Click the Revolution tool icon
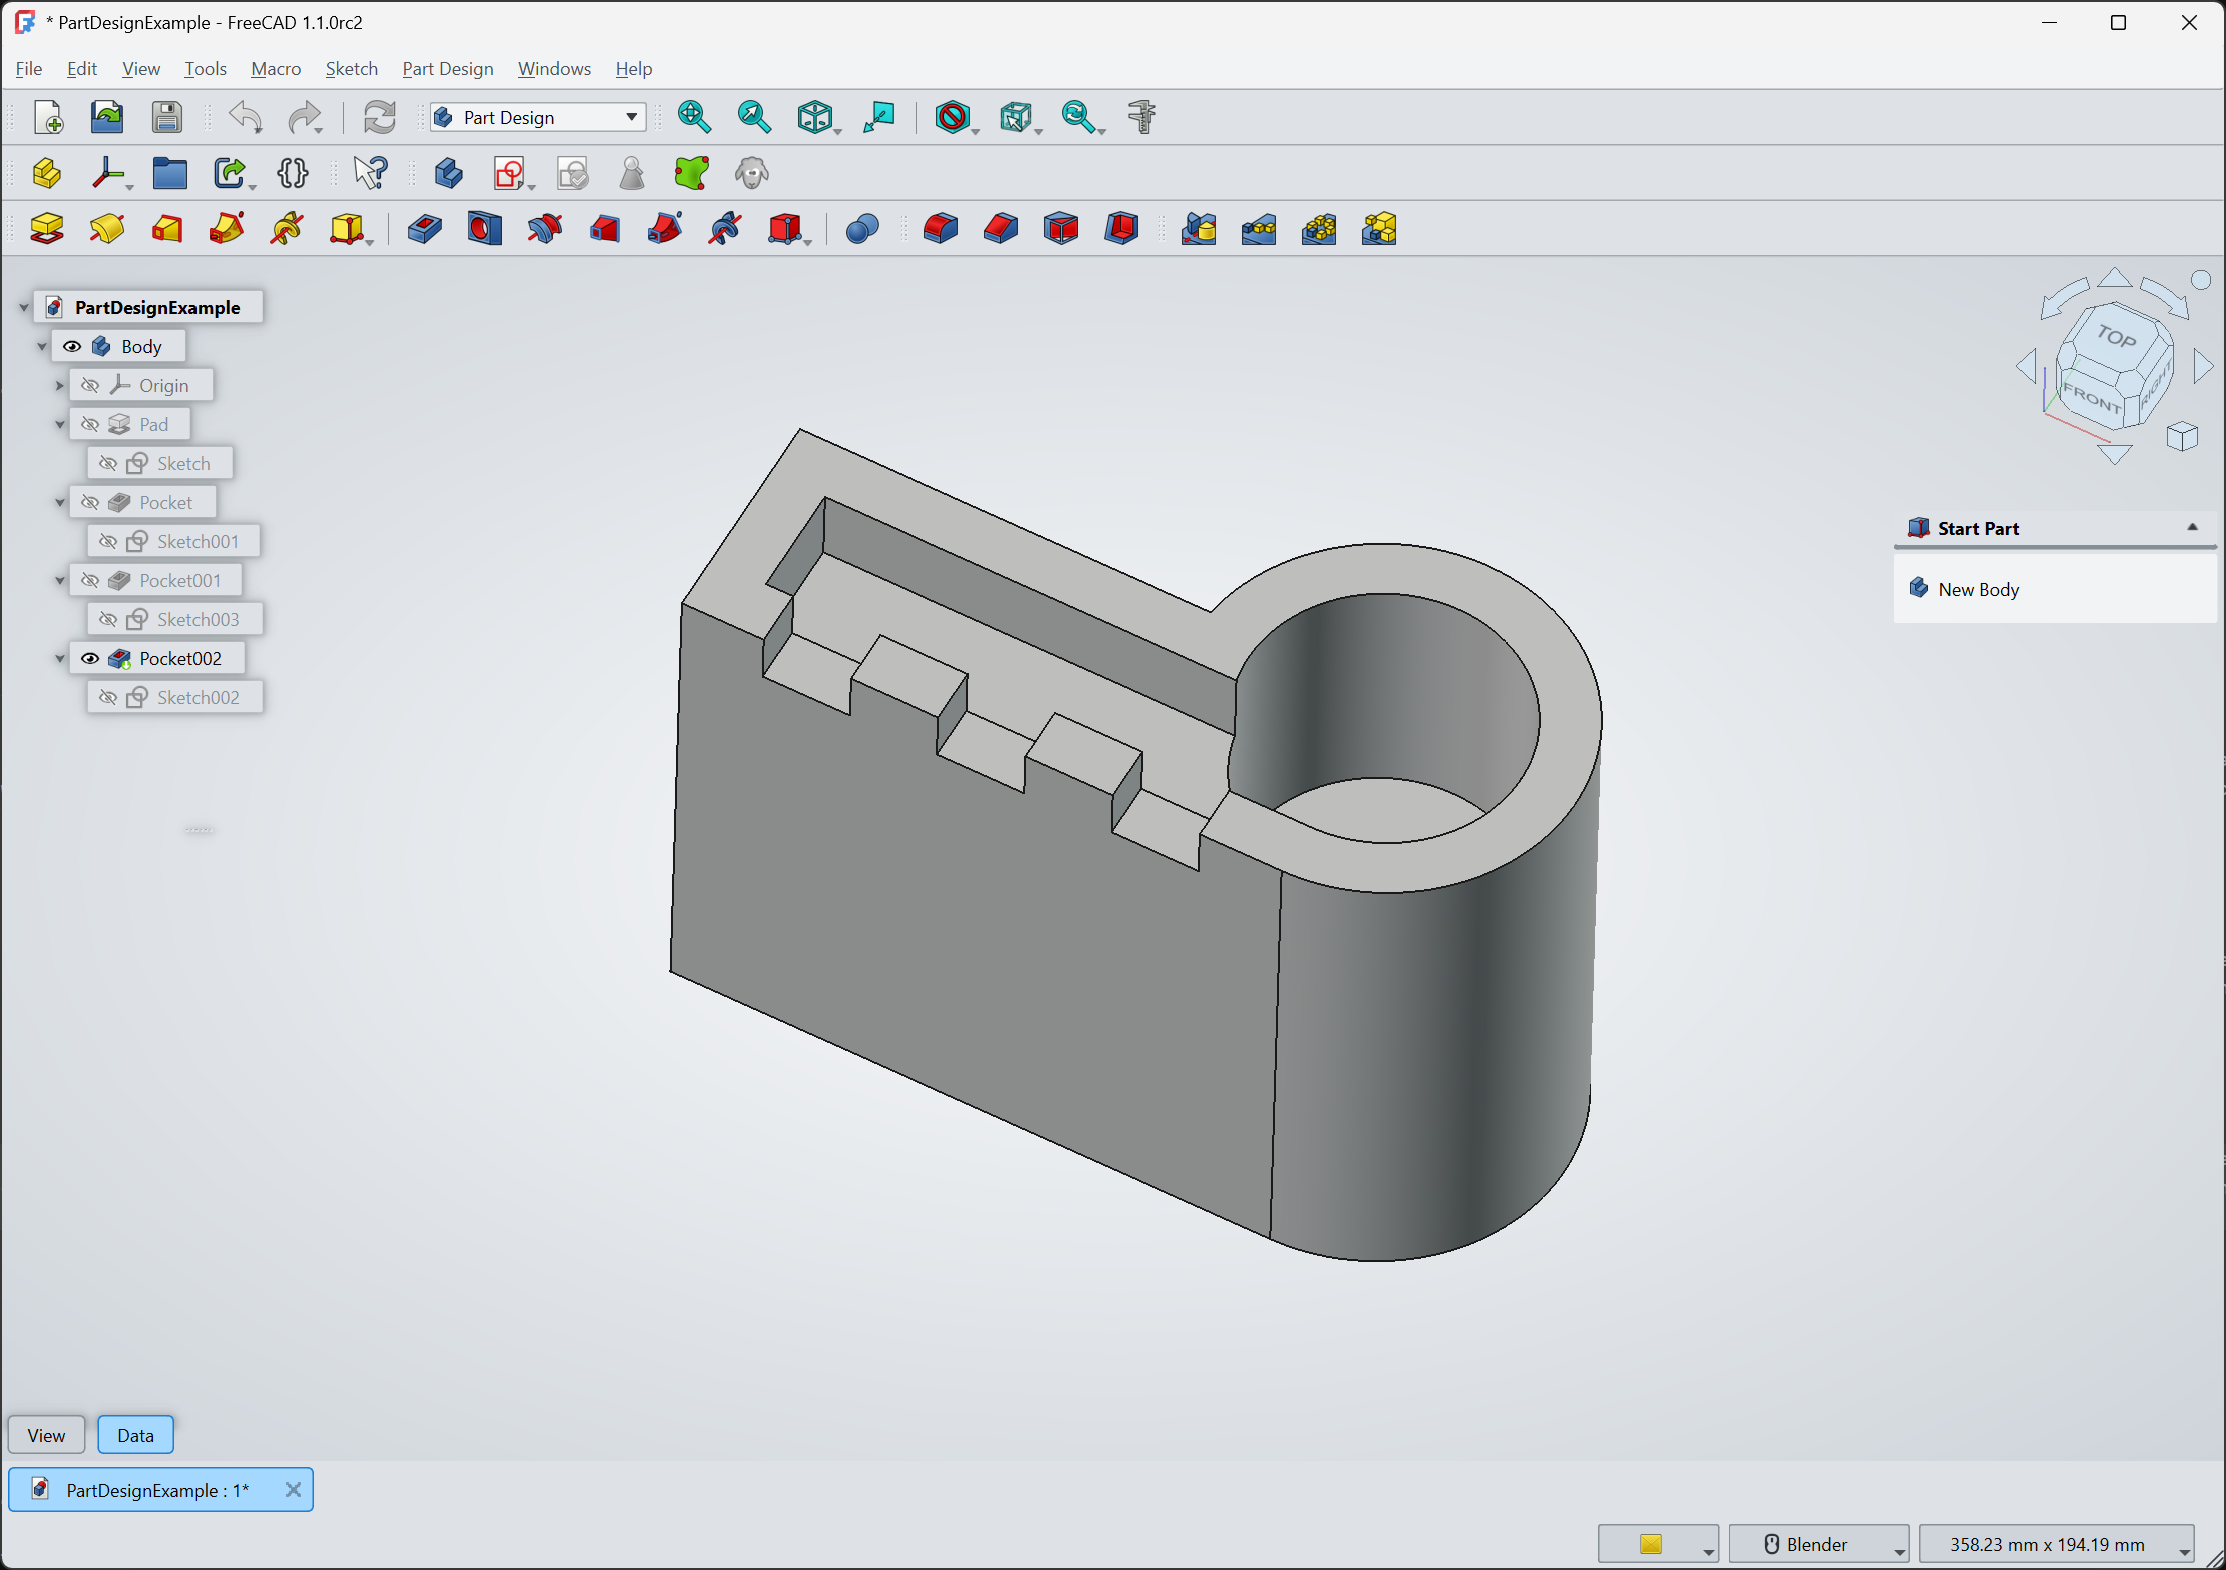2226x1570 pixels. pos(107,229)
